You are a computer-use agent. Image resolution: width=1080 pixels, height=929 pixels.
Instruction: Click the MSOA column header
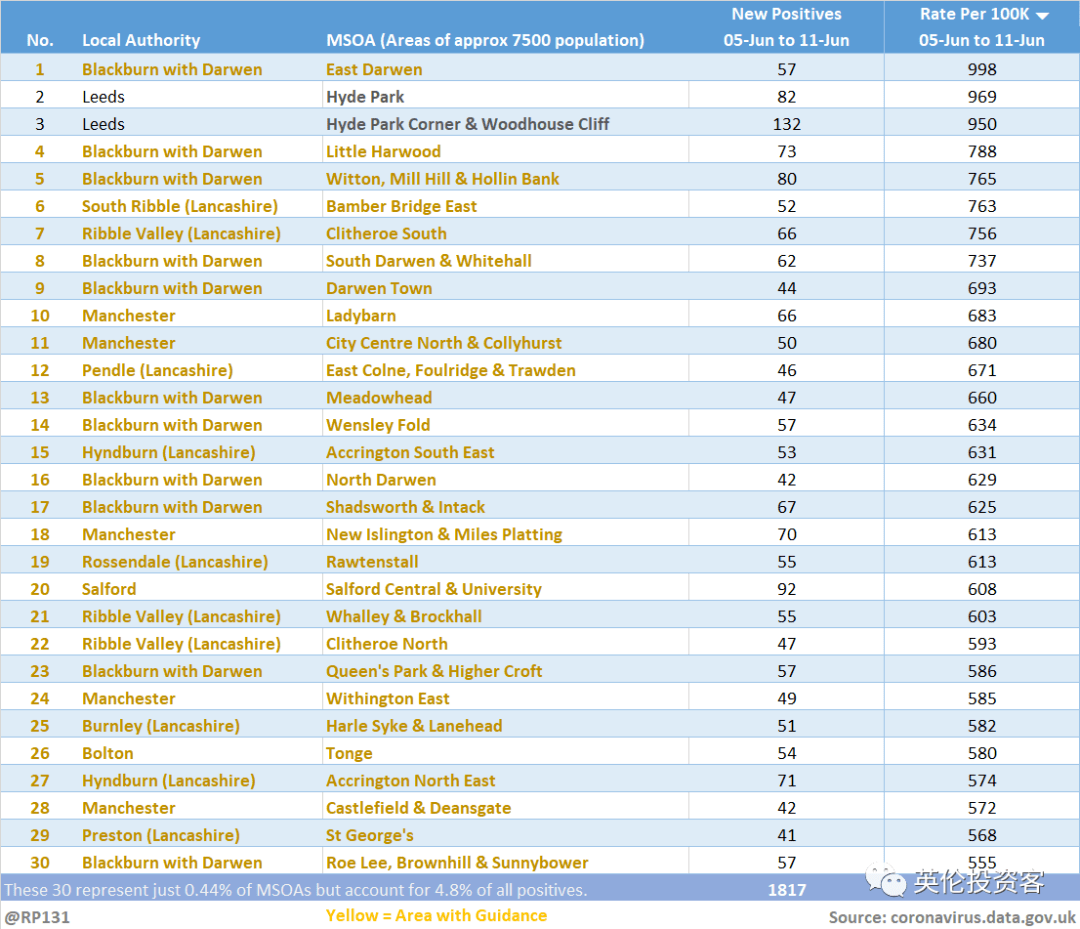point(485,40)
